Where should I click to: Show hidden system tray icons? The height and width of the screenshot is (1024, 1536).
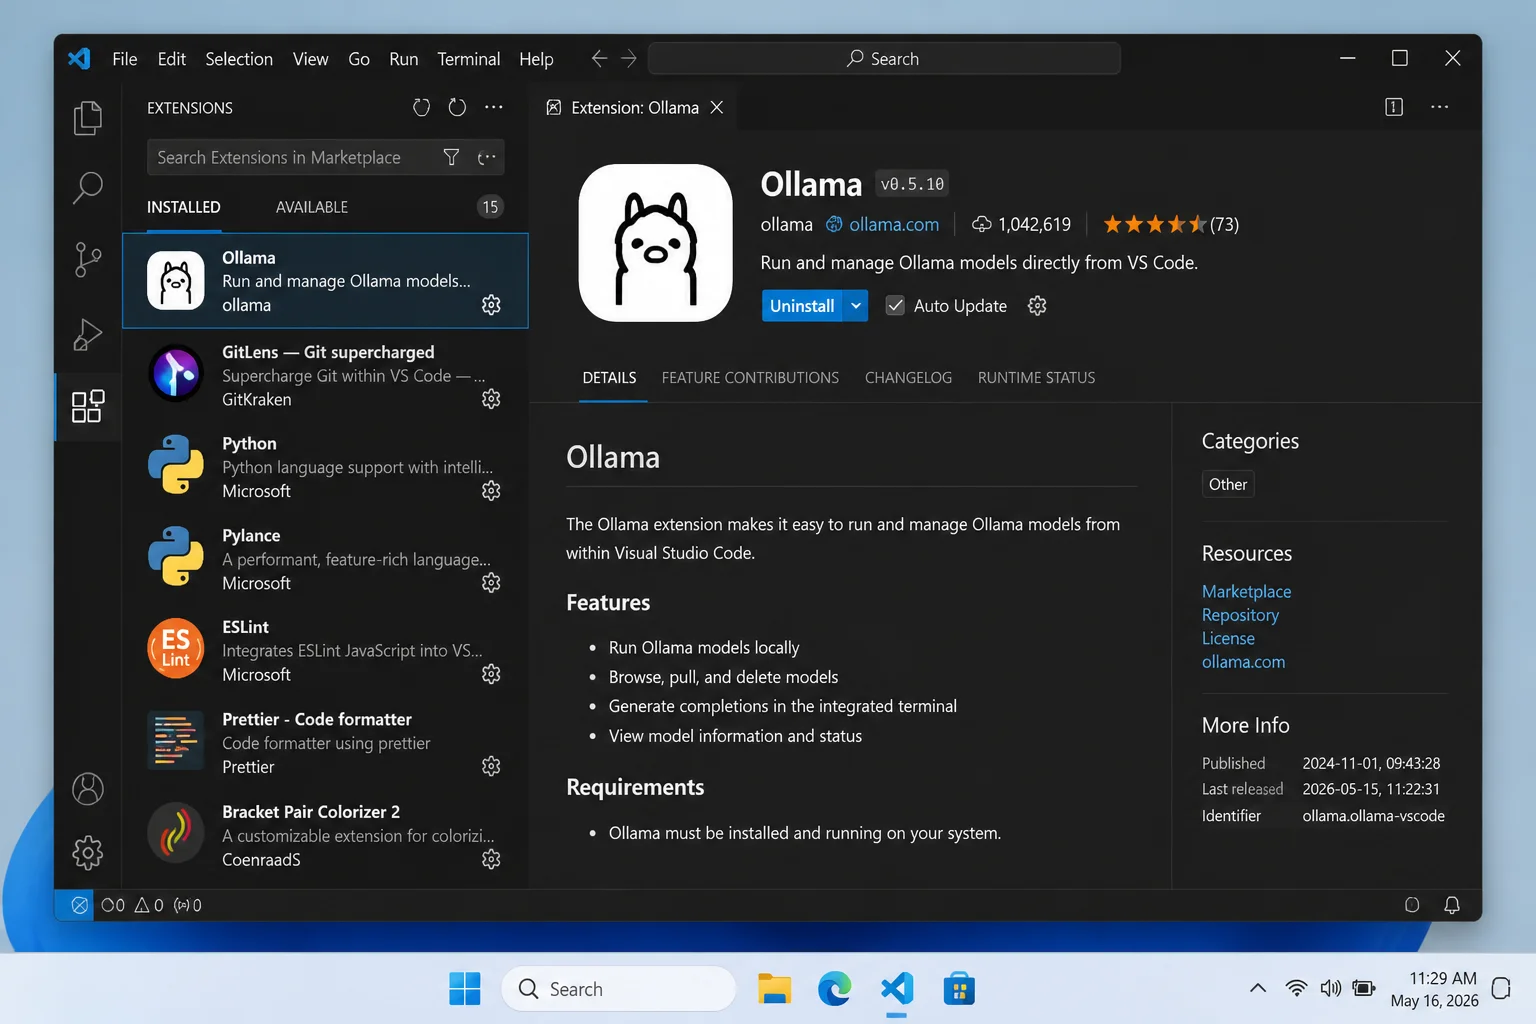(x=1258, y=989)
